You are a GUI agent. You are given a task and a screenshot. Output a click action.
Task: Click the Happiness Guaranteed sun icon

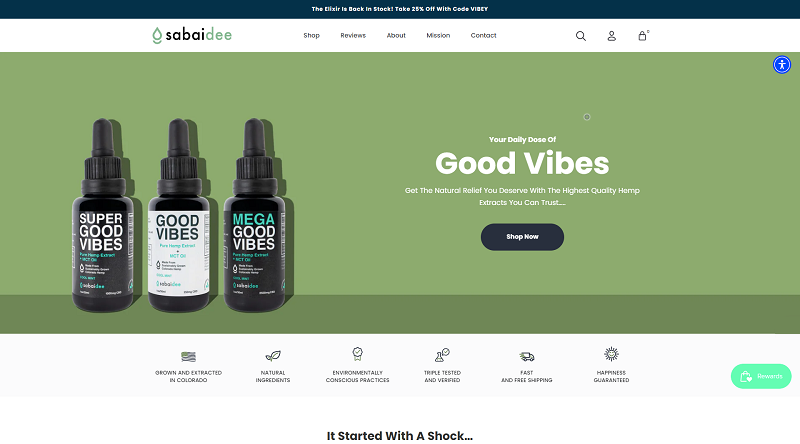click(x=611, y=354)
